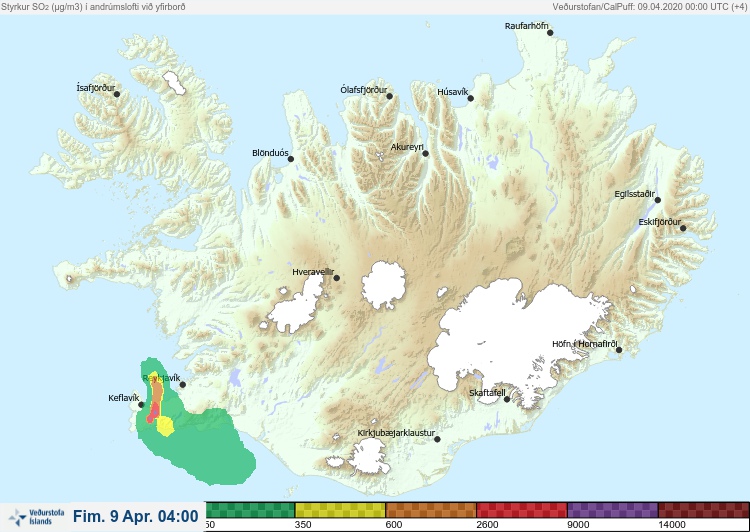Viewport: 750px width, 532px height.
Task: Select the Ólafsfjörður map dot
Action: pos(389,96)
